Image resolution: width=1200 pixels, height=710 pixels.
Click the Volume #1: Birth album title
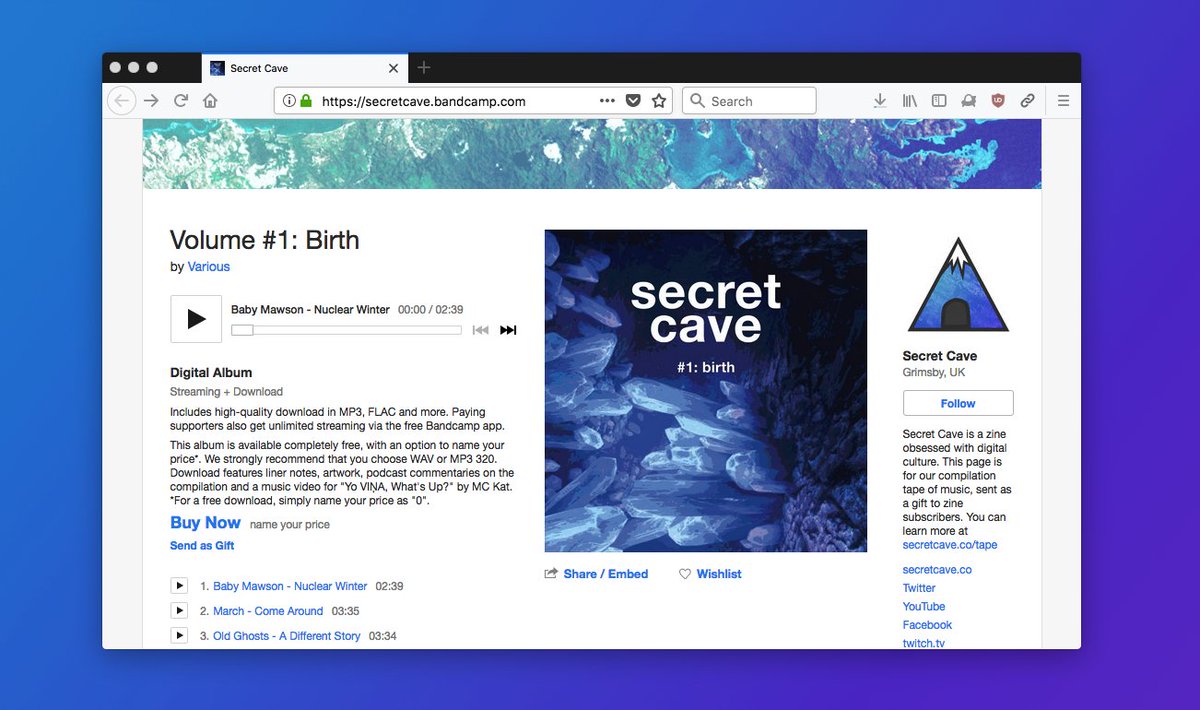tap(265, 240)
